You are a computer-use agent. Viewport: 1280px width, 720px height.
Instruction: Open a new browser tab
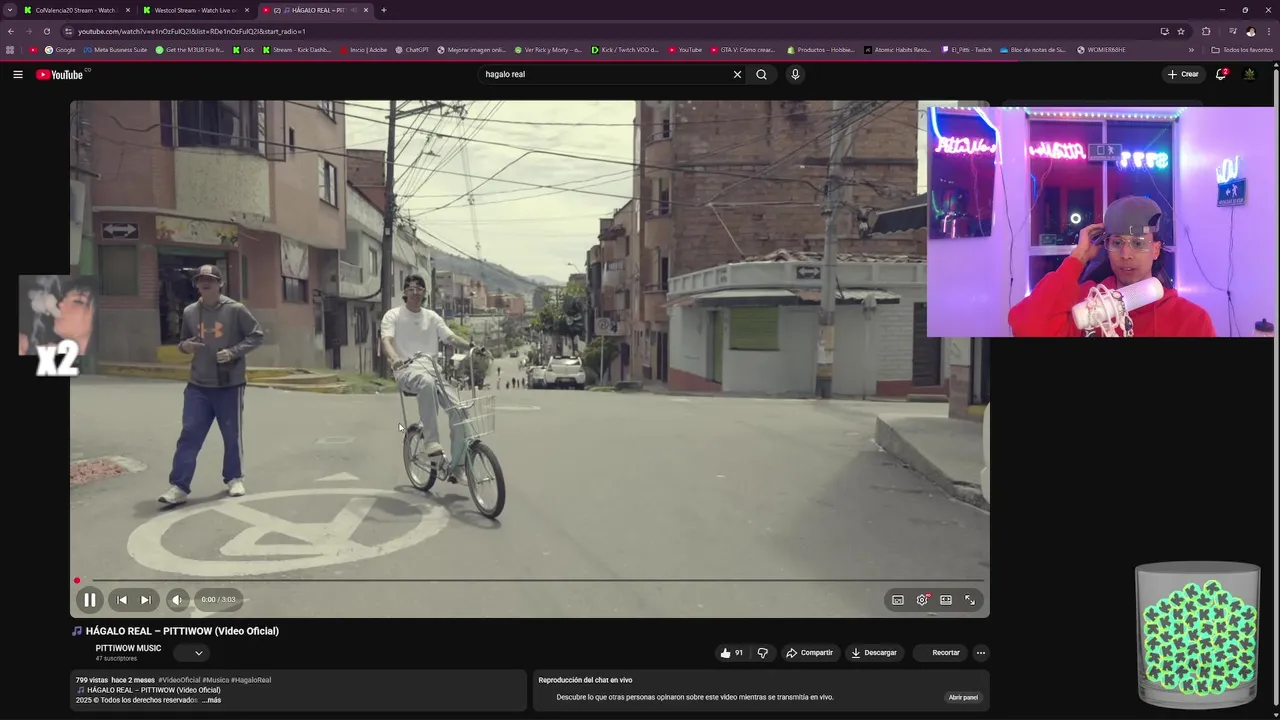coord(383,10)
